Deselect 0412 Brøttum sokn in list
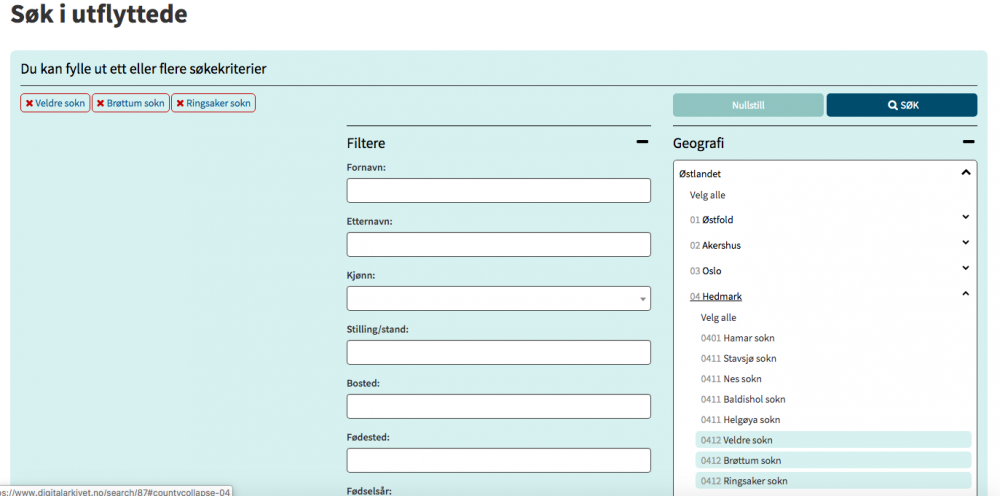This screenshot has height=496, width=1000. coord(833,460)
